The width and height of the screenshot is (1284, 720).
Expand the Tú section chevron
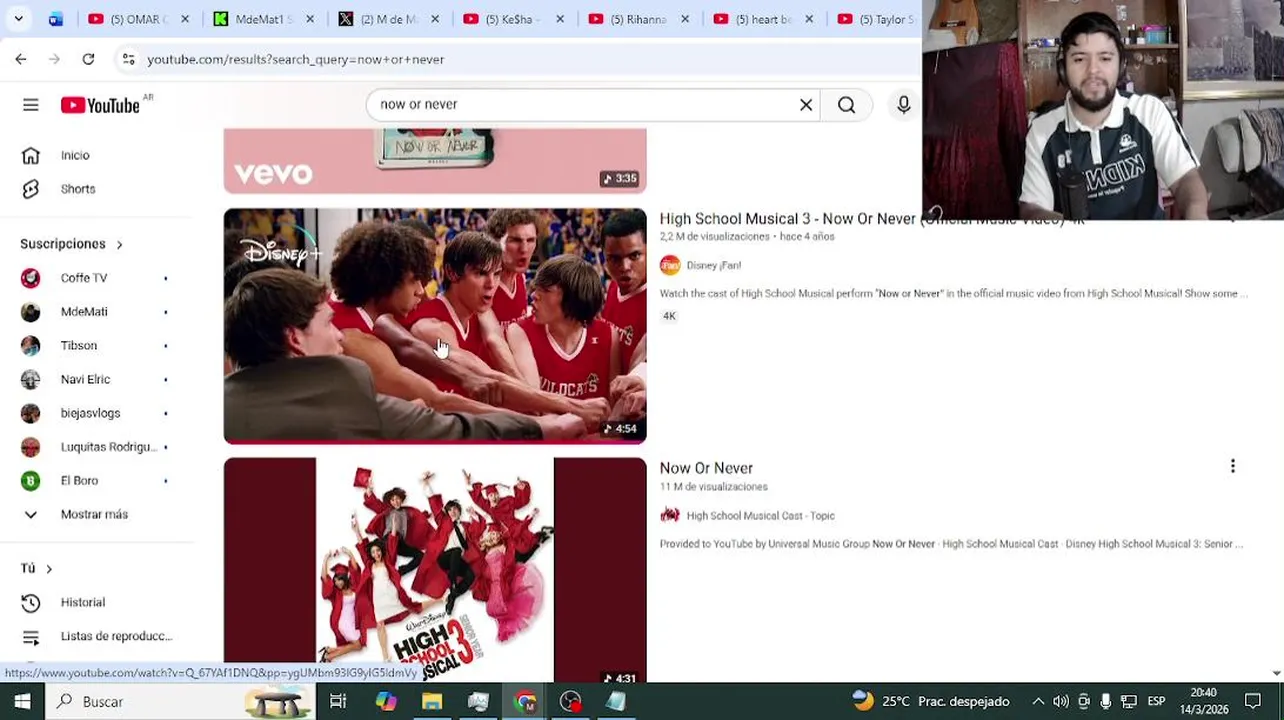[x=48, y=568]
